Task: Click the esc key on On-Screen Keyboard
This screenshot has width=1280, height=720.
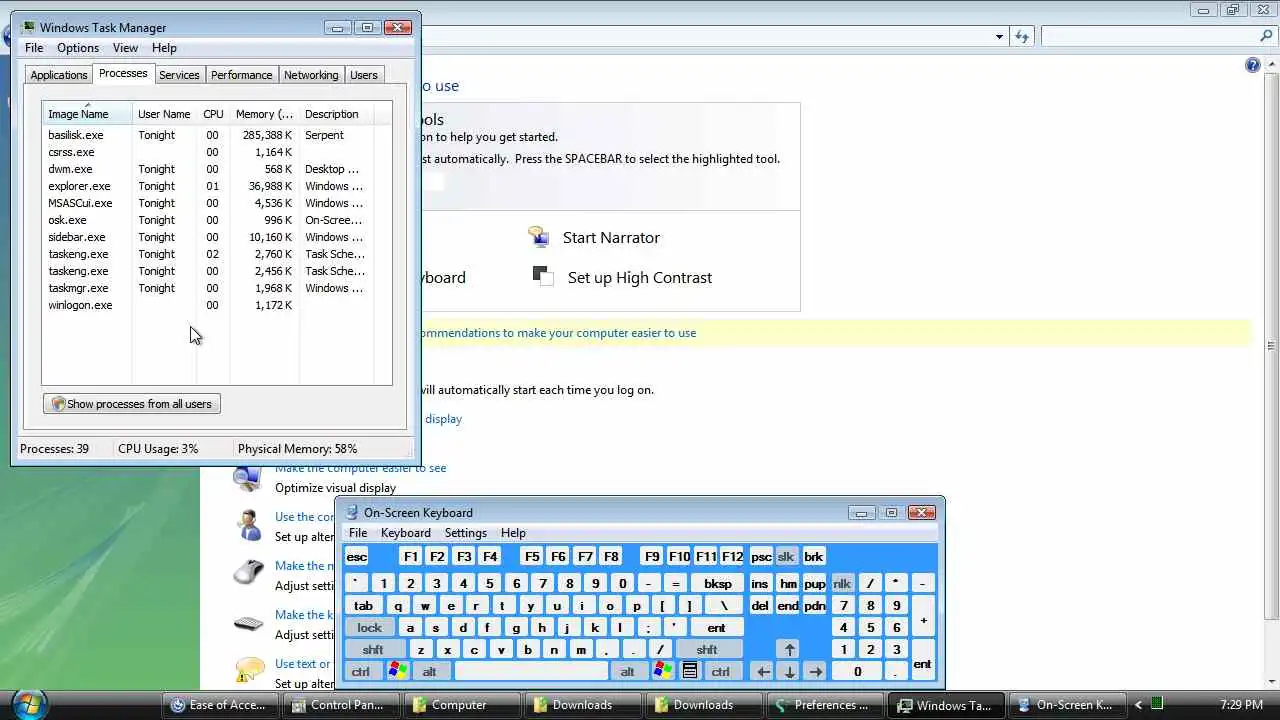Action: [357, 557]
